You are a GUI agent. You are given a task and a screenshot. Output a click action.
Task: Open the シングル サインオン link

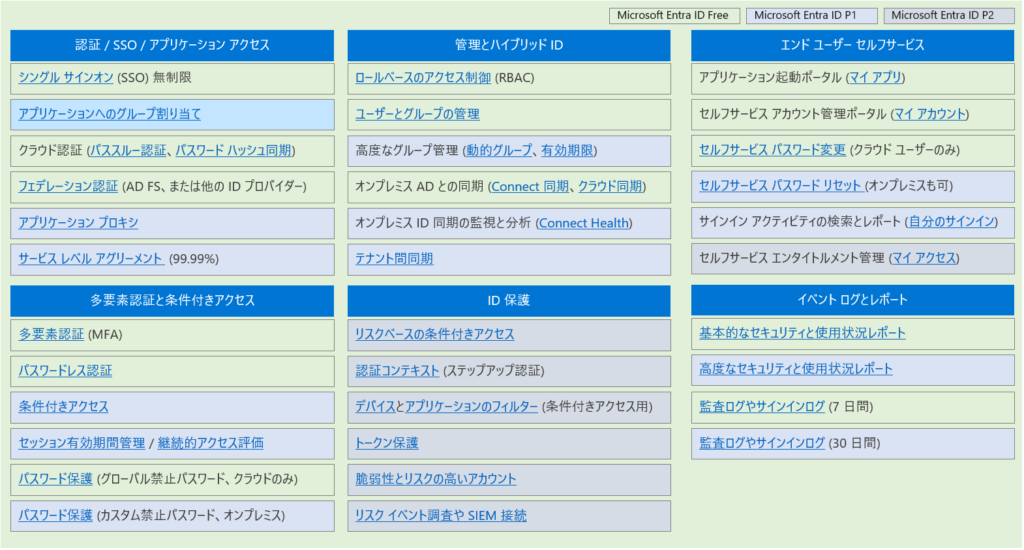coord(66,78)
